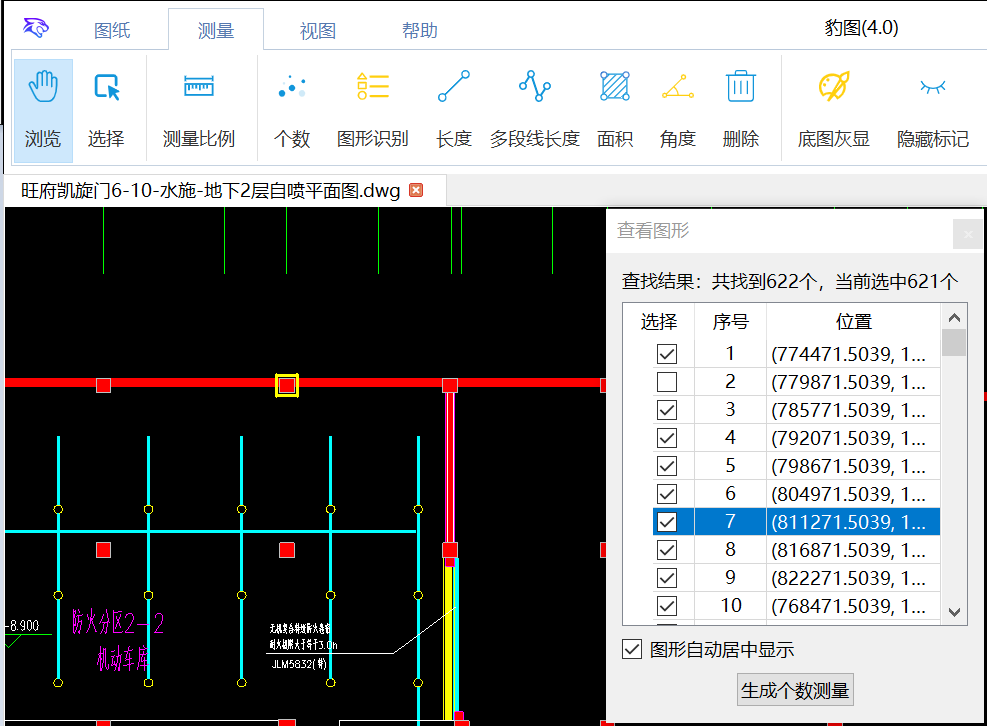The image size is (987, 726).
Task: Activate the 选择 selection tool
Action: pyautogui.click(x=106, y=111)
